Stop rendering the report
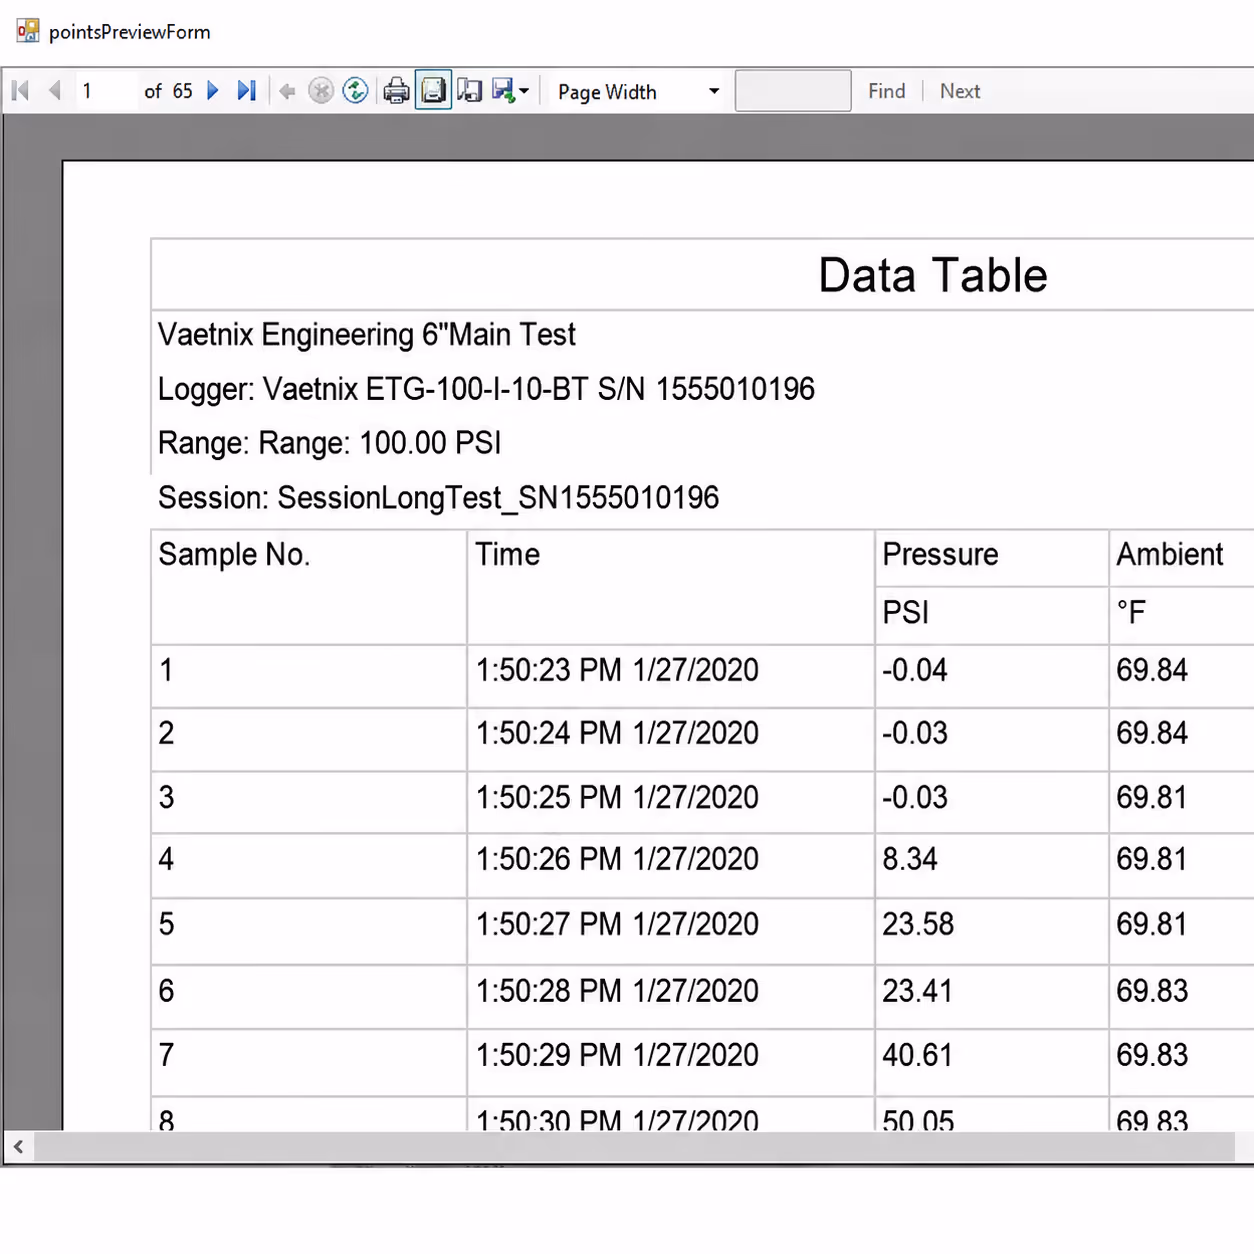This screenshot has height=1254, width=1254. (321, 91)
